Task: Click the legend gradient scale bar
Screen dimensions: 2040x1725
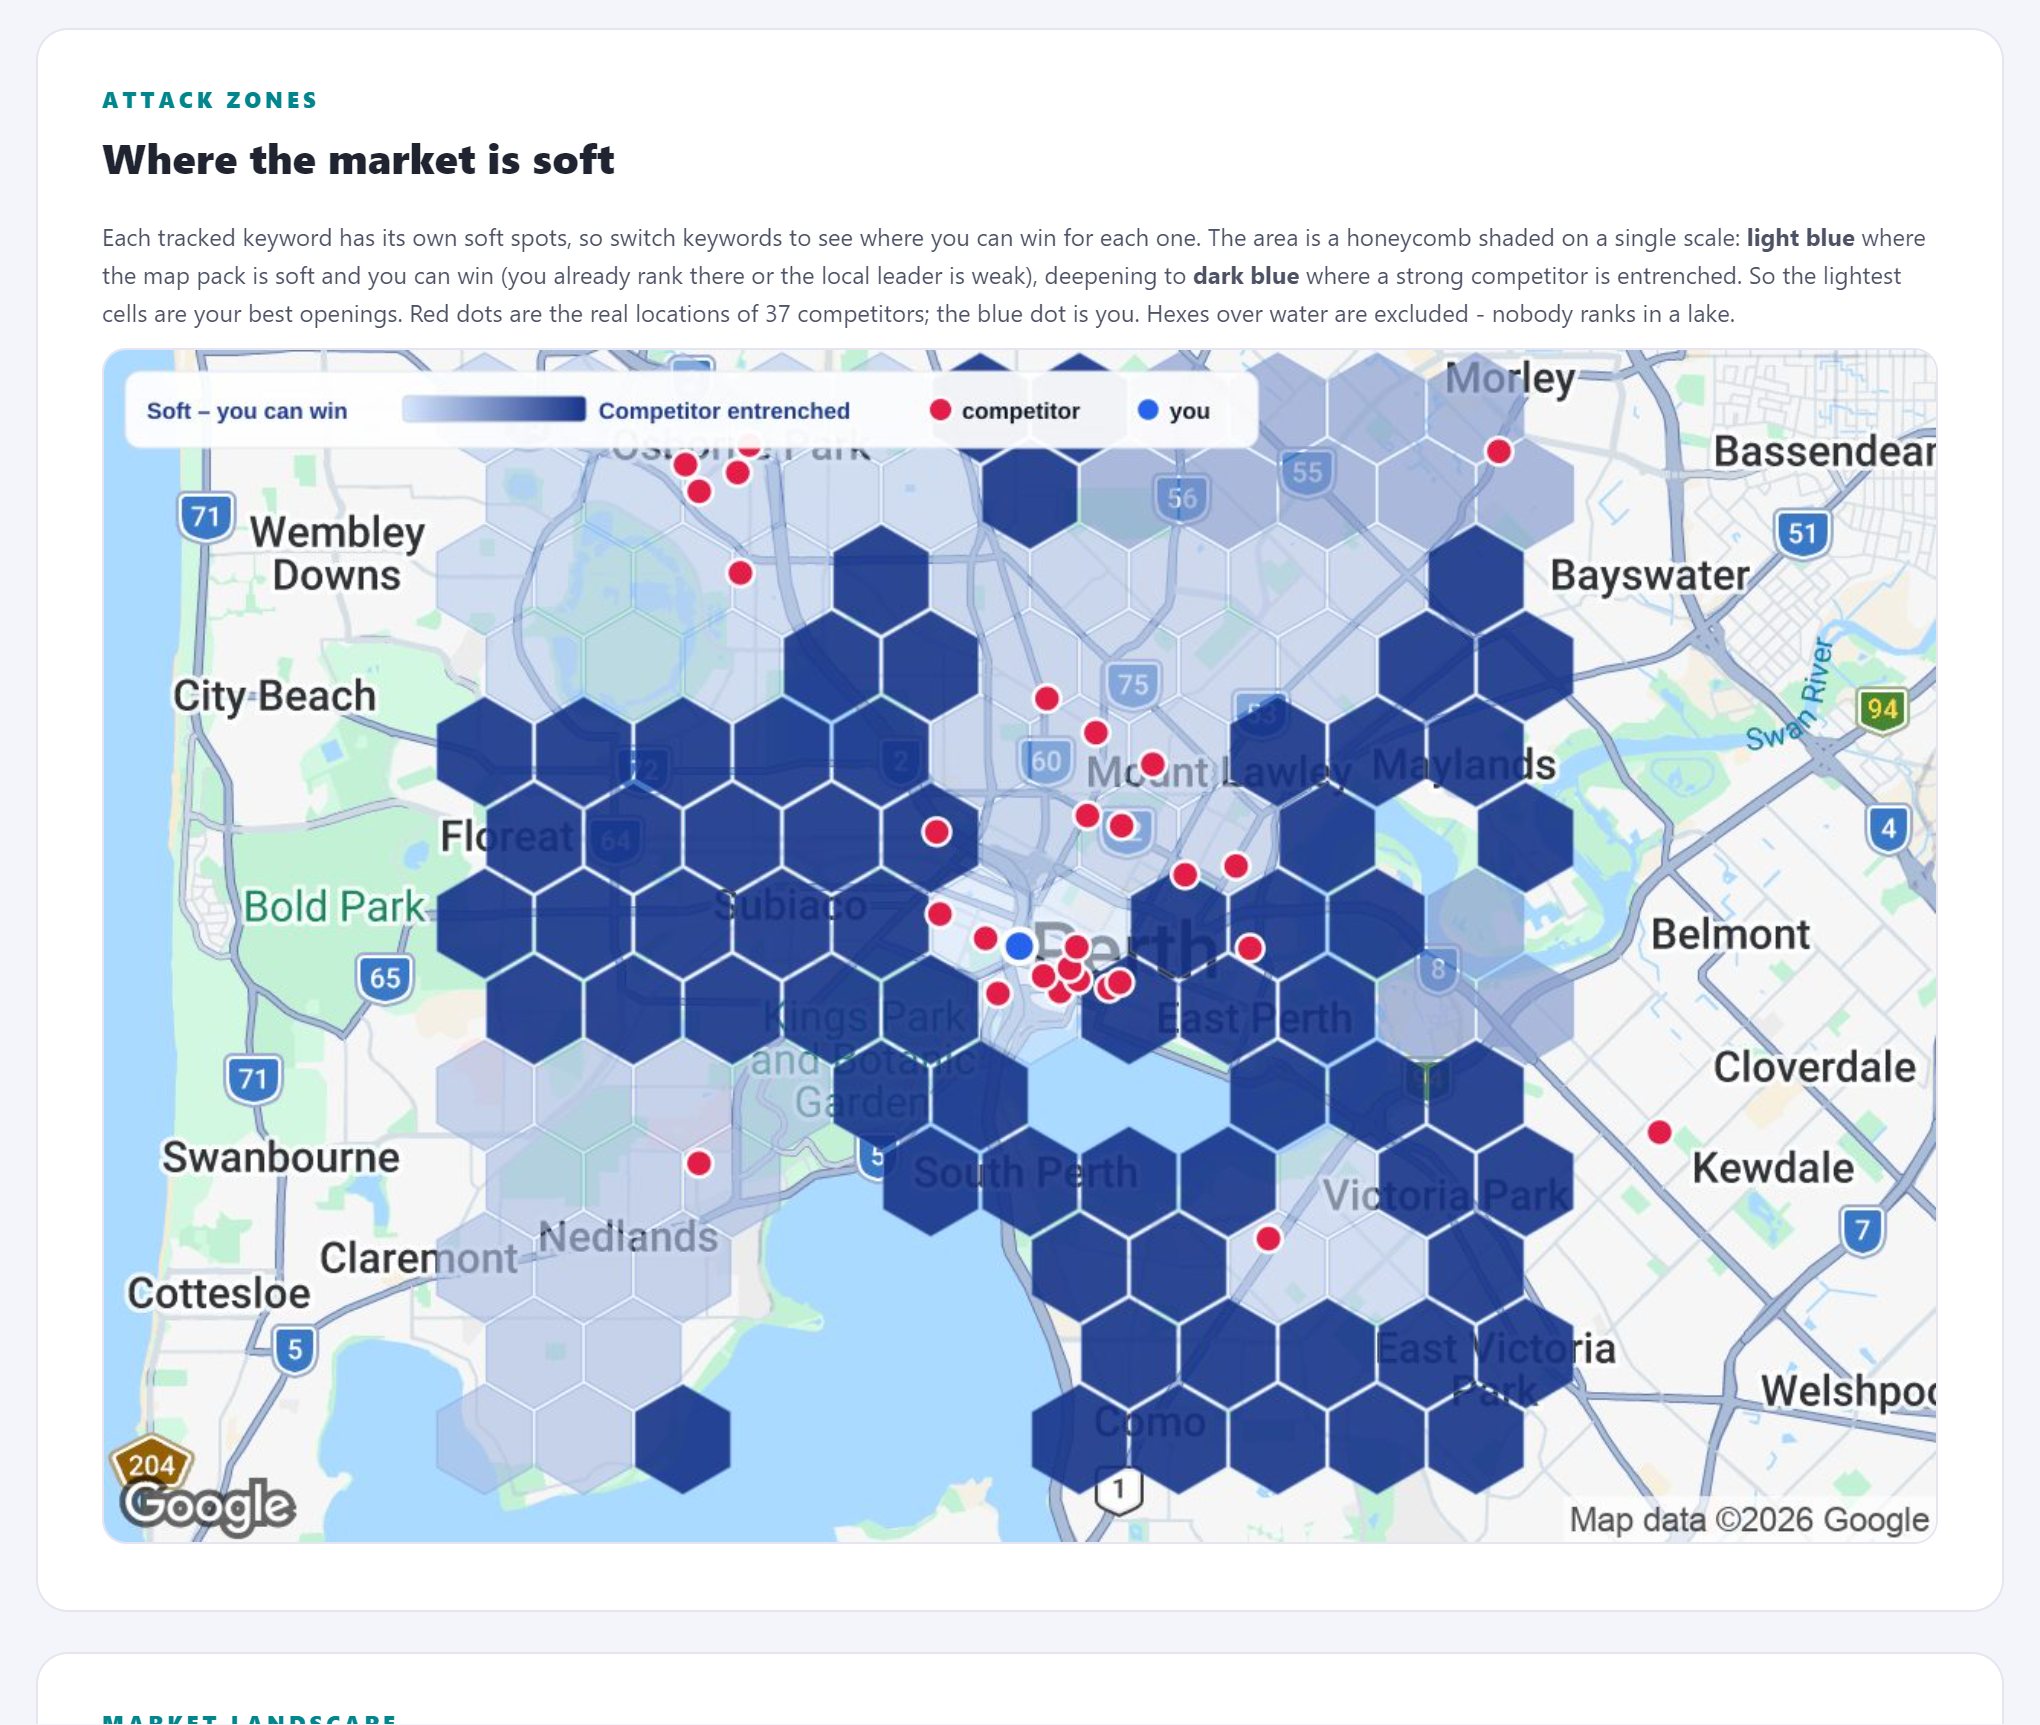Action: click(494, 410)
